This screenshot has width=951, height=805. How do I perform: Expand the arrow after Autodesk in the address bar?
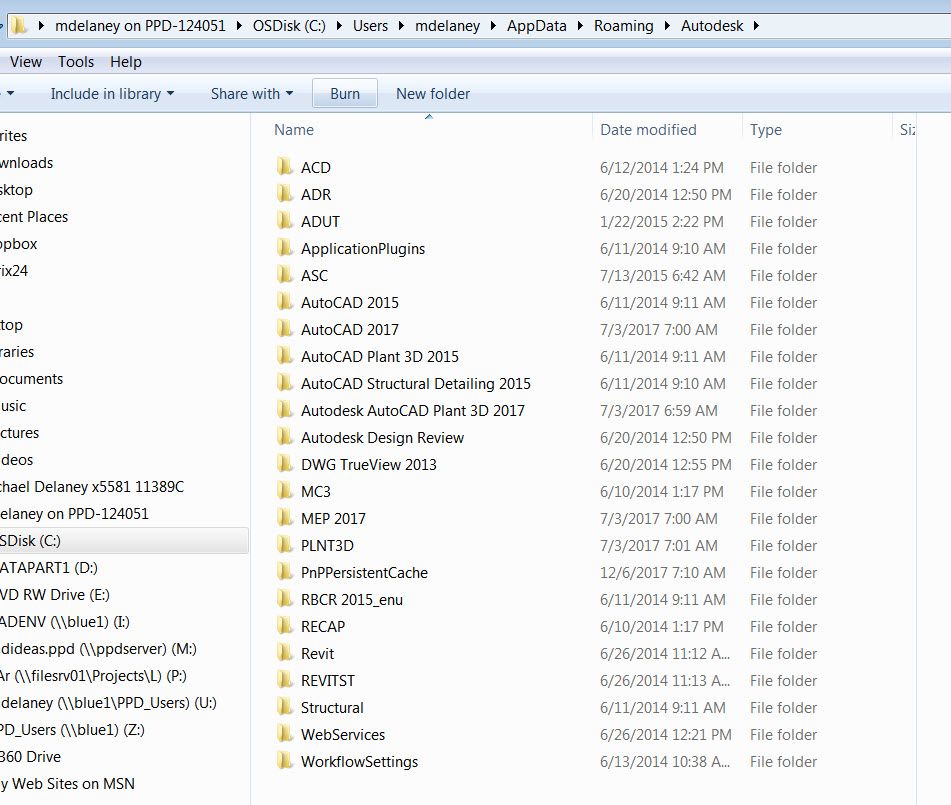click(x=756, y=25)
